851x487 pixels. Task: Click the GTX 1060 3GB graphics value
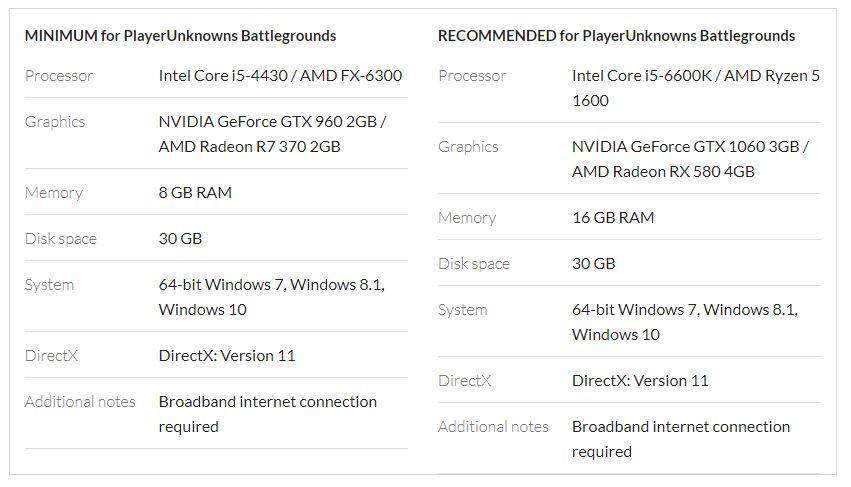(690, 146)
